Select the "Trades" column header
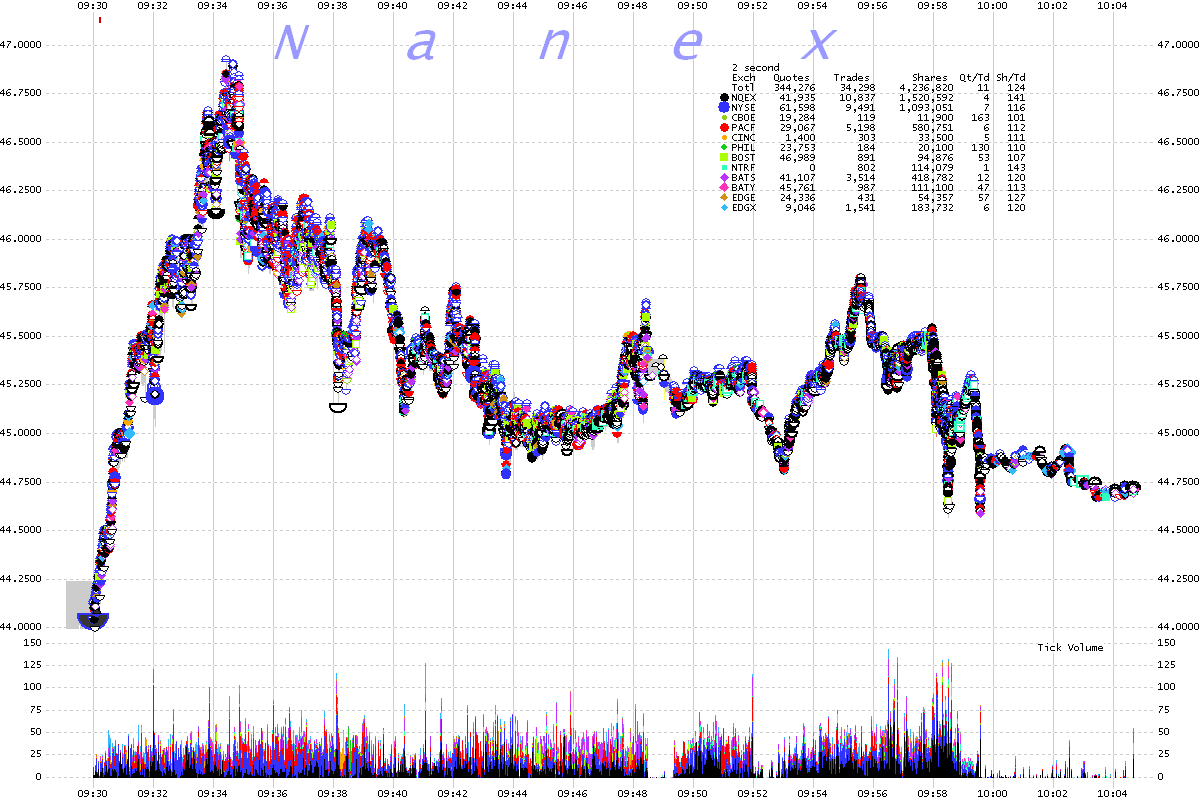The height and width of the screenshot is (800, 1200). (x=852, y=77)
